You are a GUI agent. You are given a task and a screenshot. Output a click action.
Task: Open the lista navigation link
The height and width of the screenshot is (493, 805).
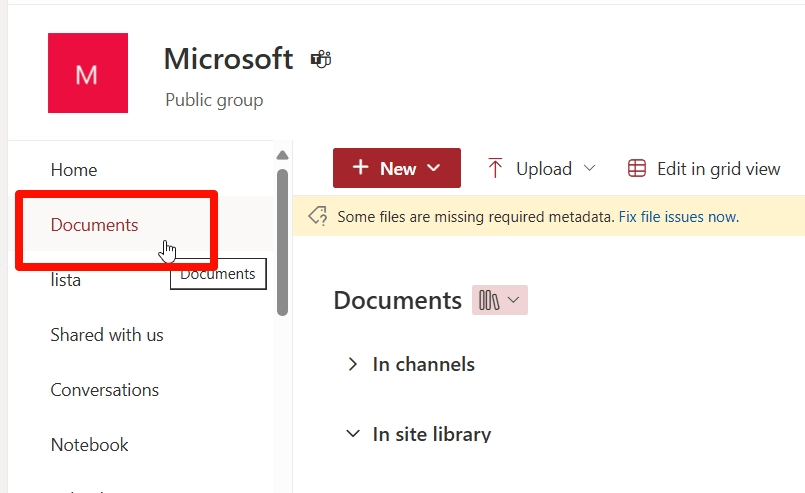(x=66, y=280)
